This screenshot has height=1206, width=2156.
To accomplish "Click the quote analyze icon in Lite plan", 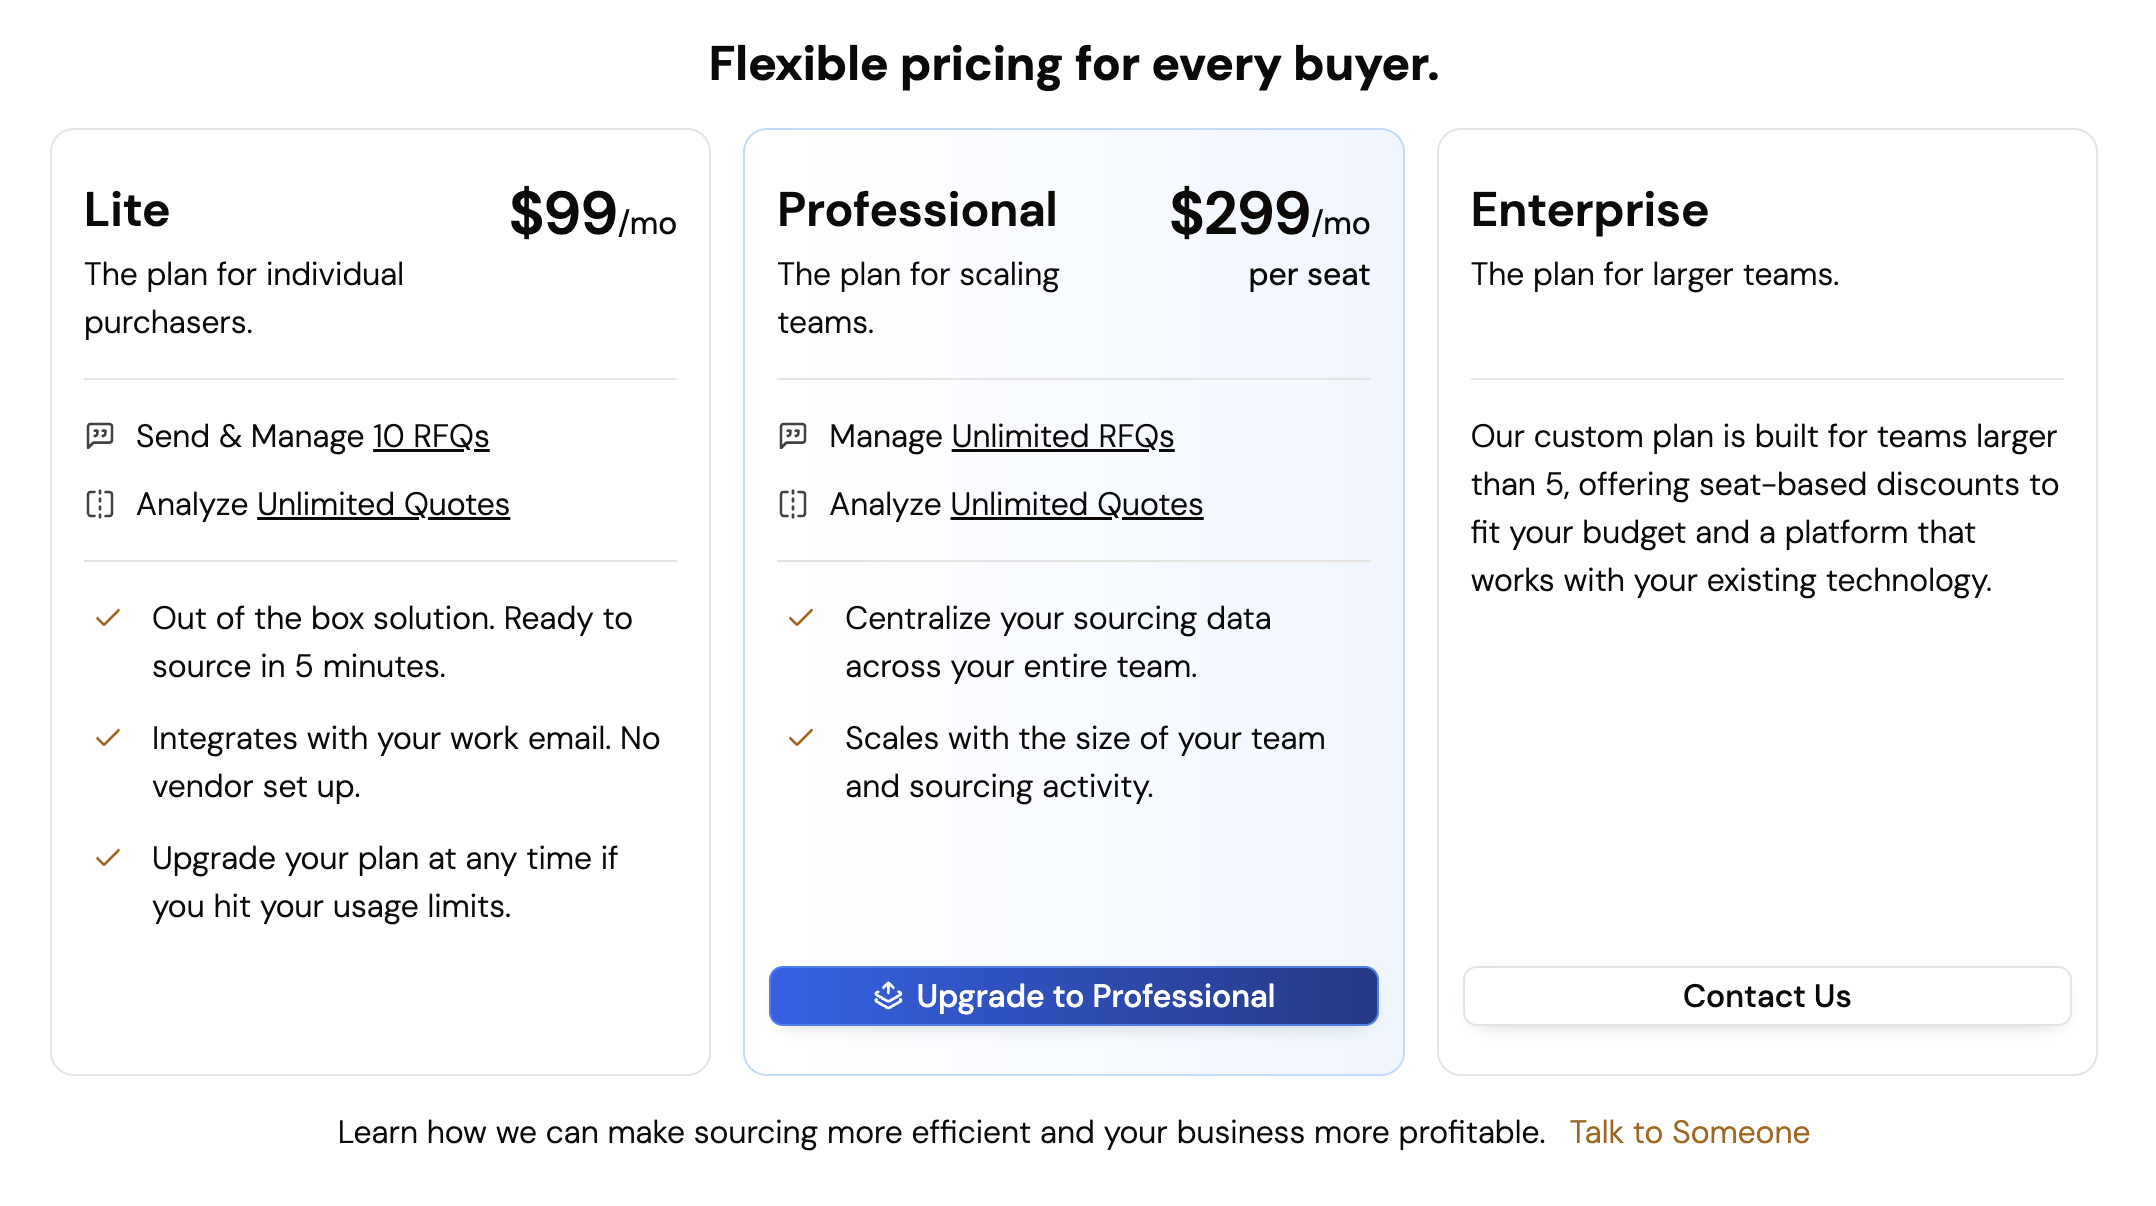I will [100, 504].
